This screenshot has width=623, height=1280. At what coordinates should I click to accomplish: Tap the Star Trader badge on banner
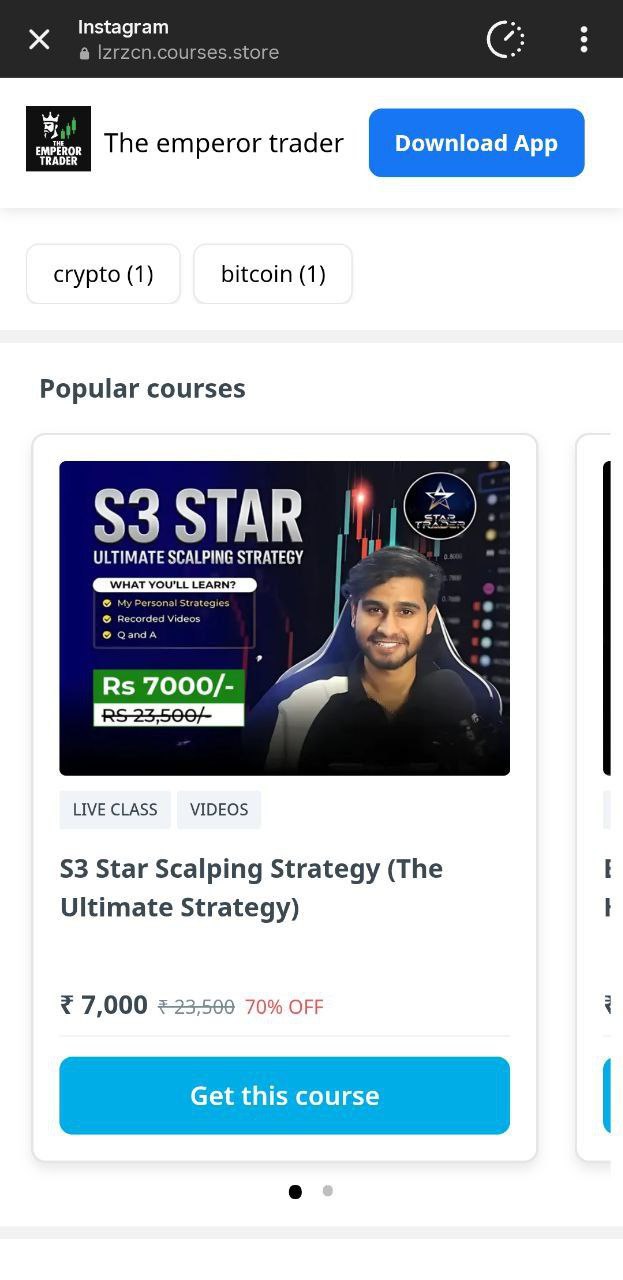[440, 507]
